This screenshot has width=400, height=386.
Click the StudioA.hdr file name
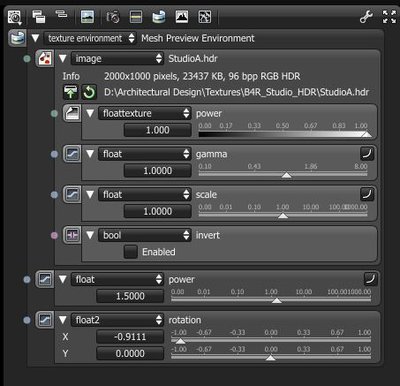click(193, 59)
